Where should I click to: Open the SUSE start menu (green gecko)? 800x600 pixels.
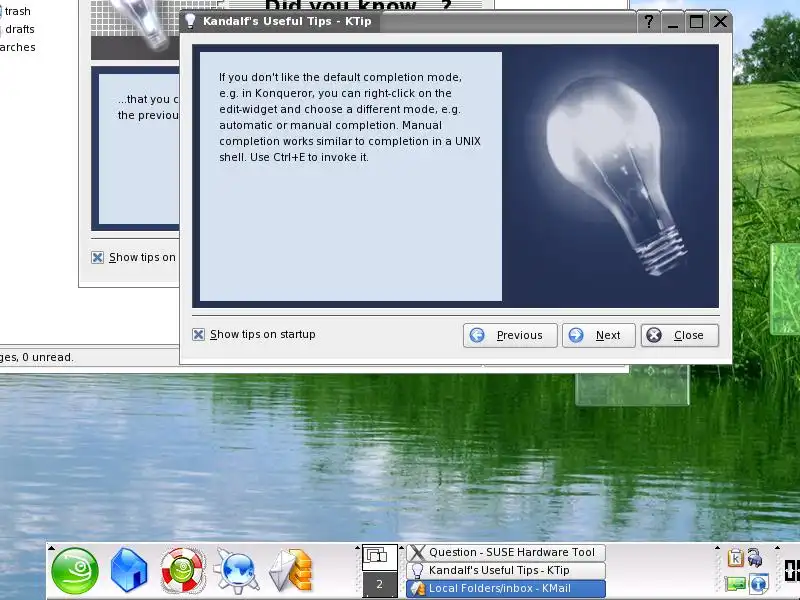75,571
